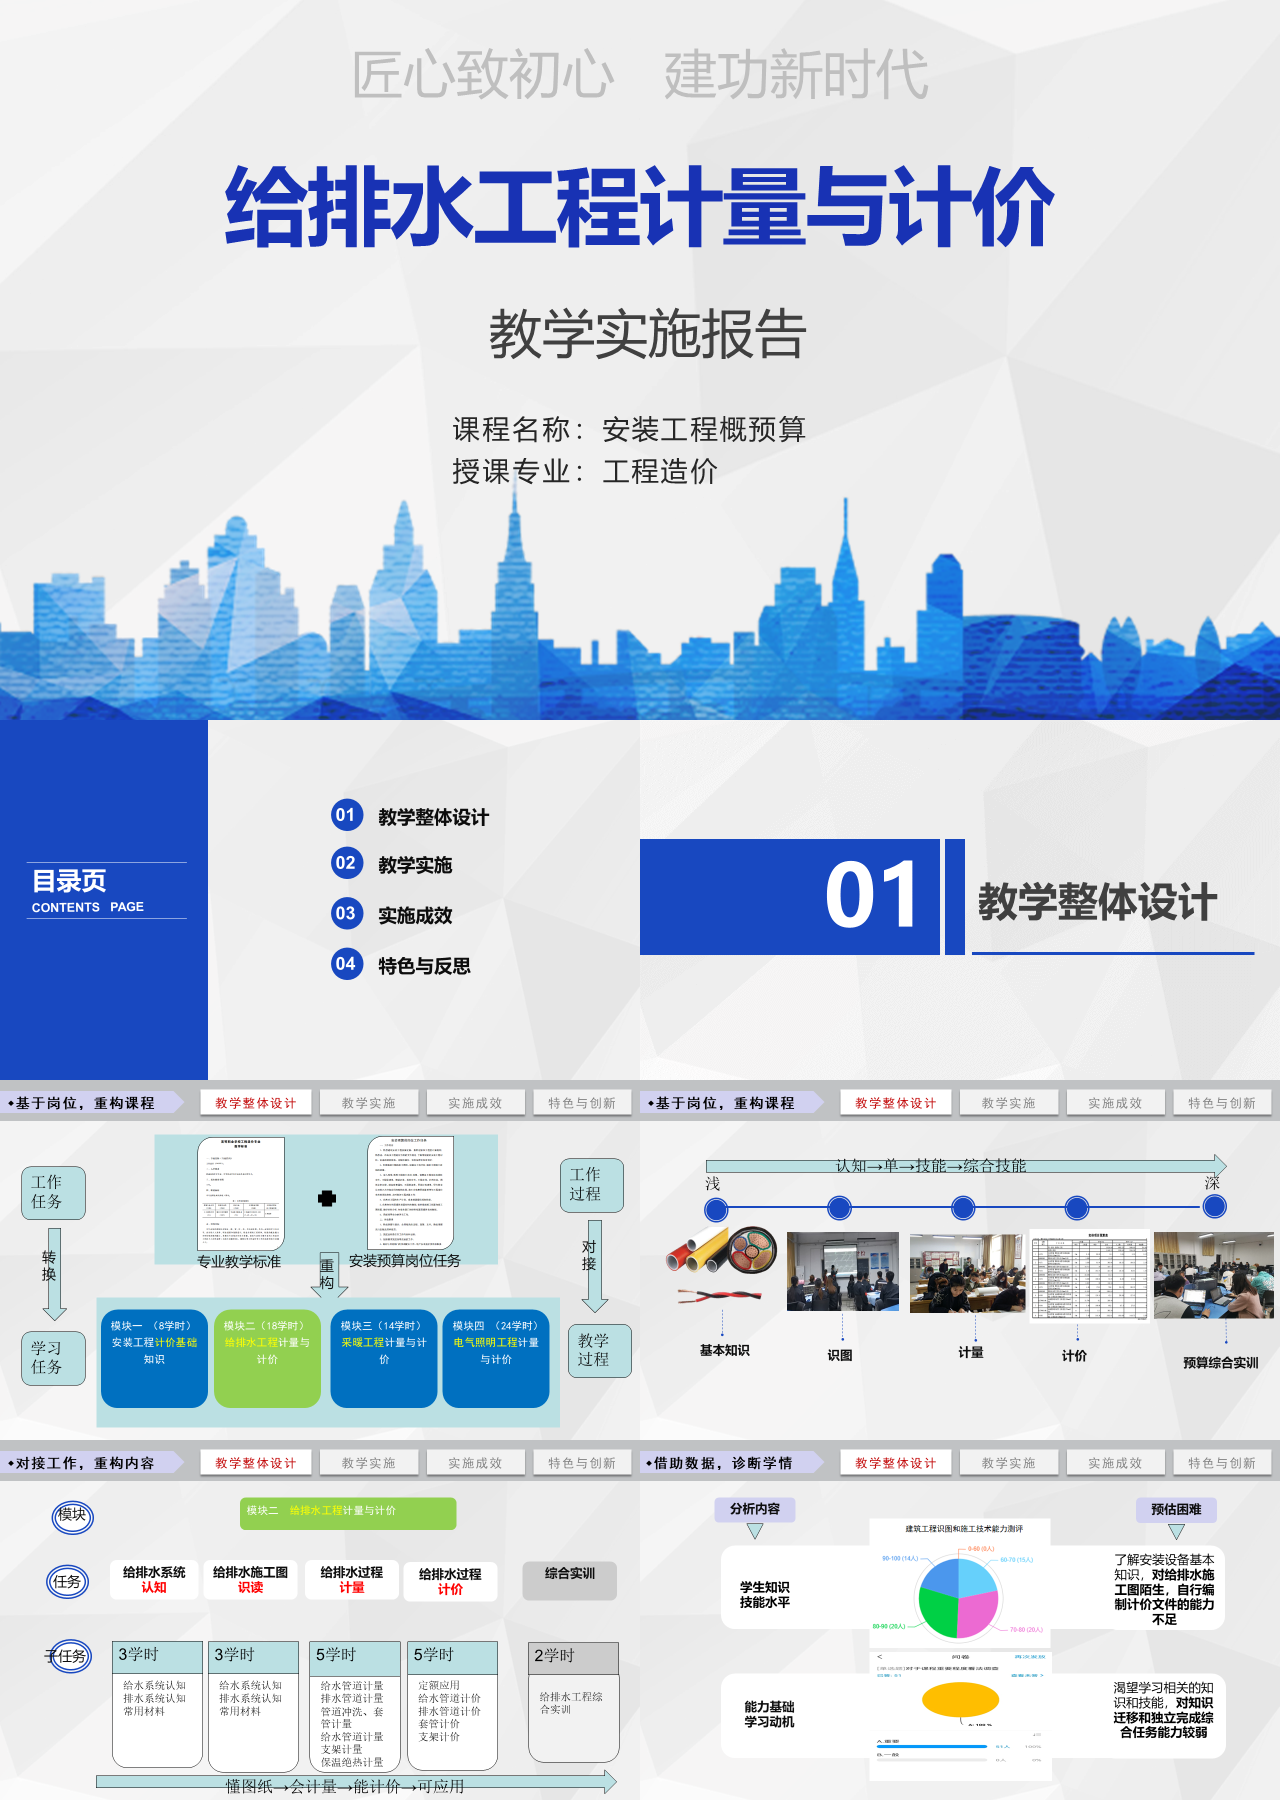Click the timeline dot above 识图 photo

tap(840, 1208)
